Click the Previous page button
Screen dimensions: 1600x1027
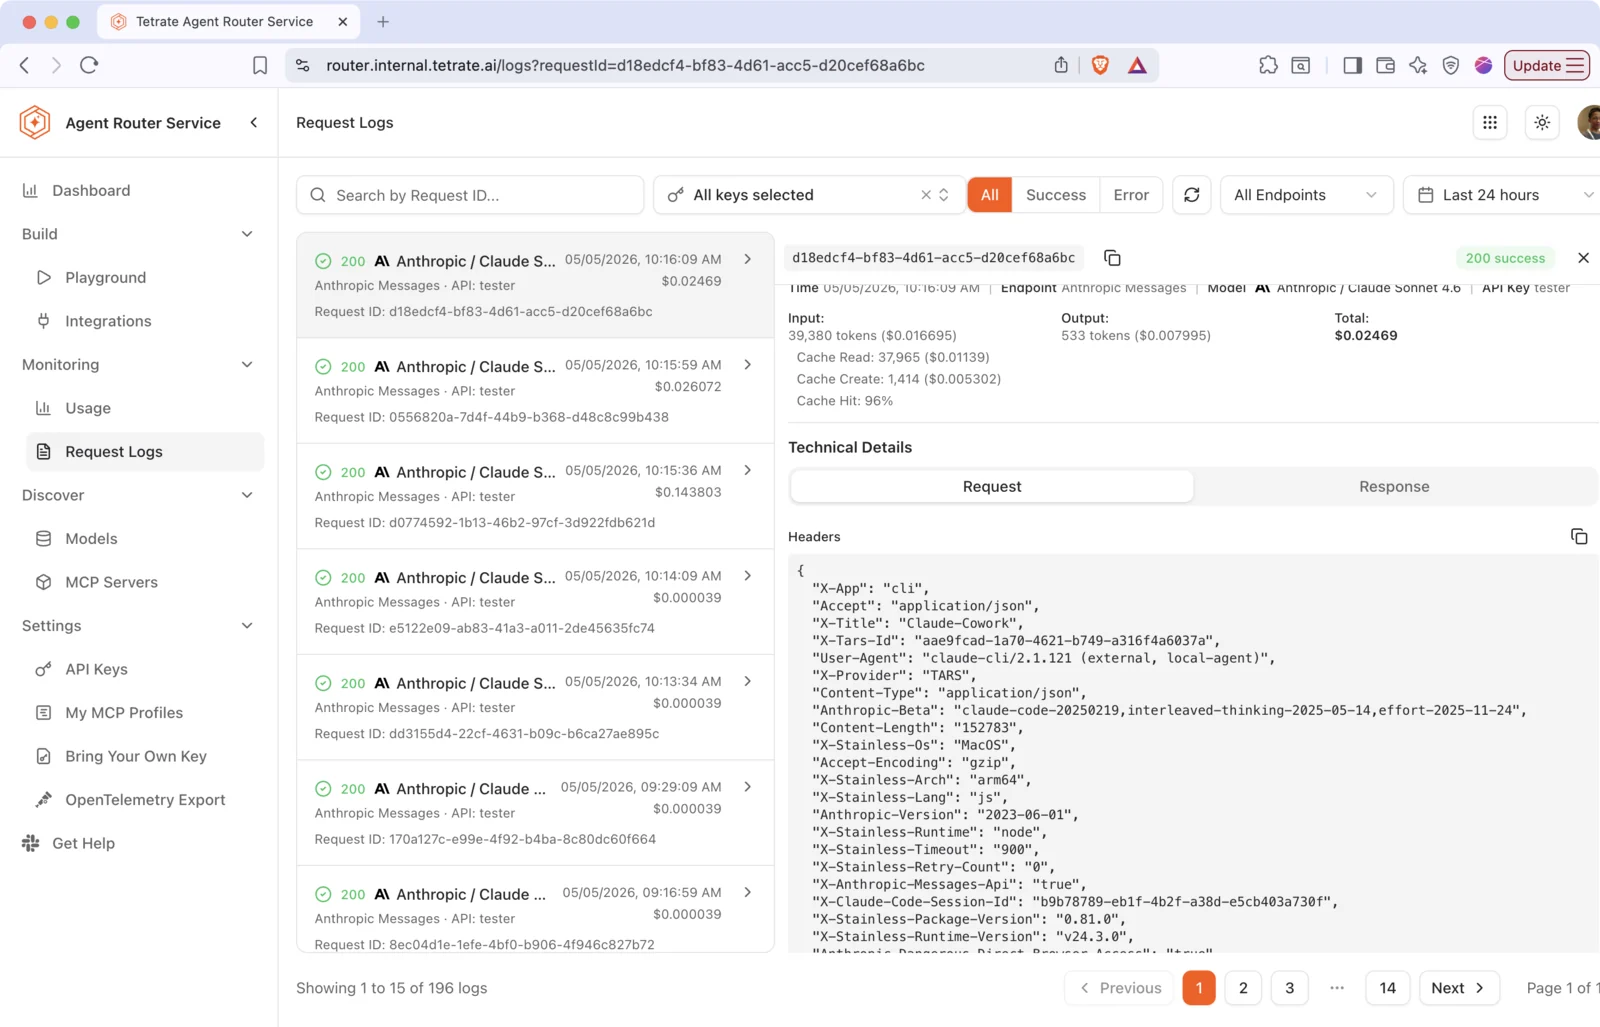coord(1119,988)
